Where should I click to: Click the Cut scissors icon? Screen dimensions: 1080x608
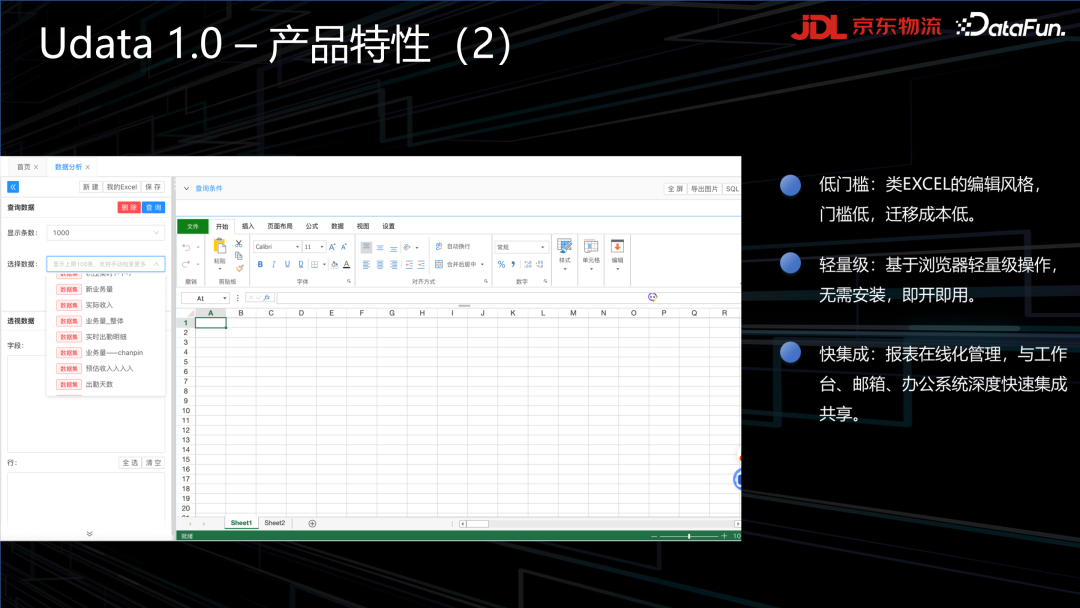coord(238,244)
